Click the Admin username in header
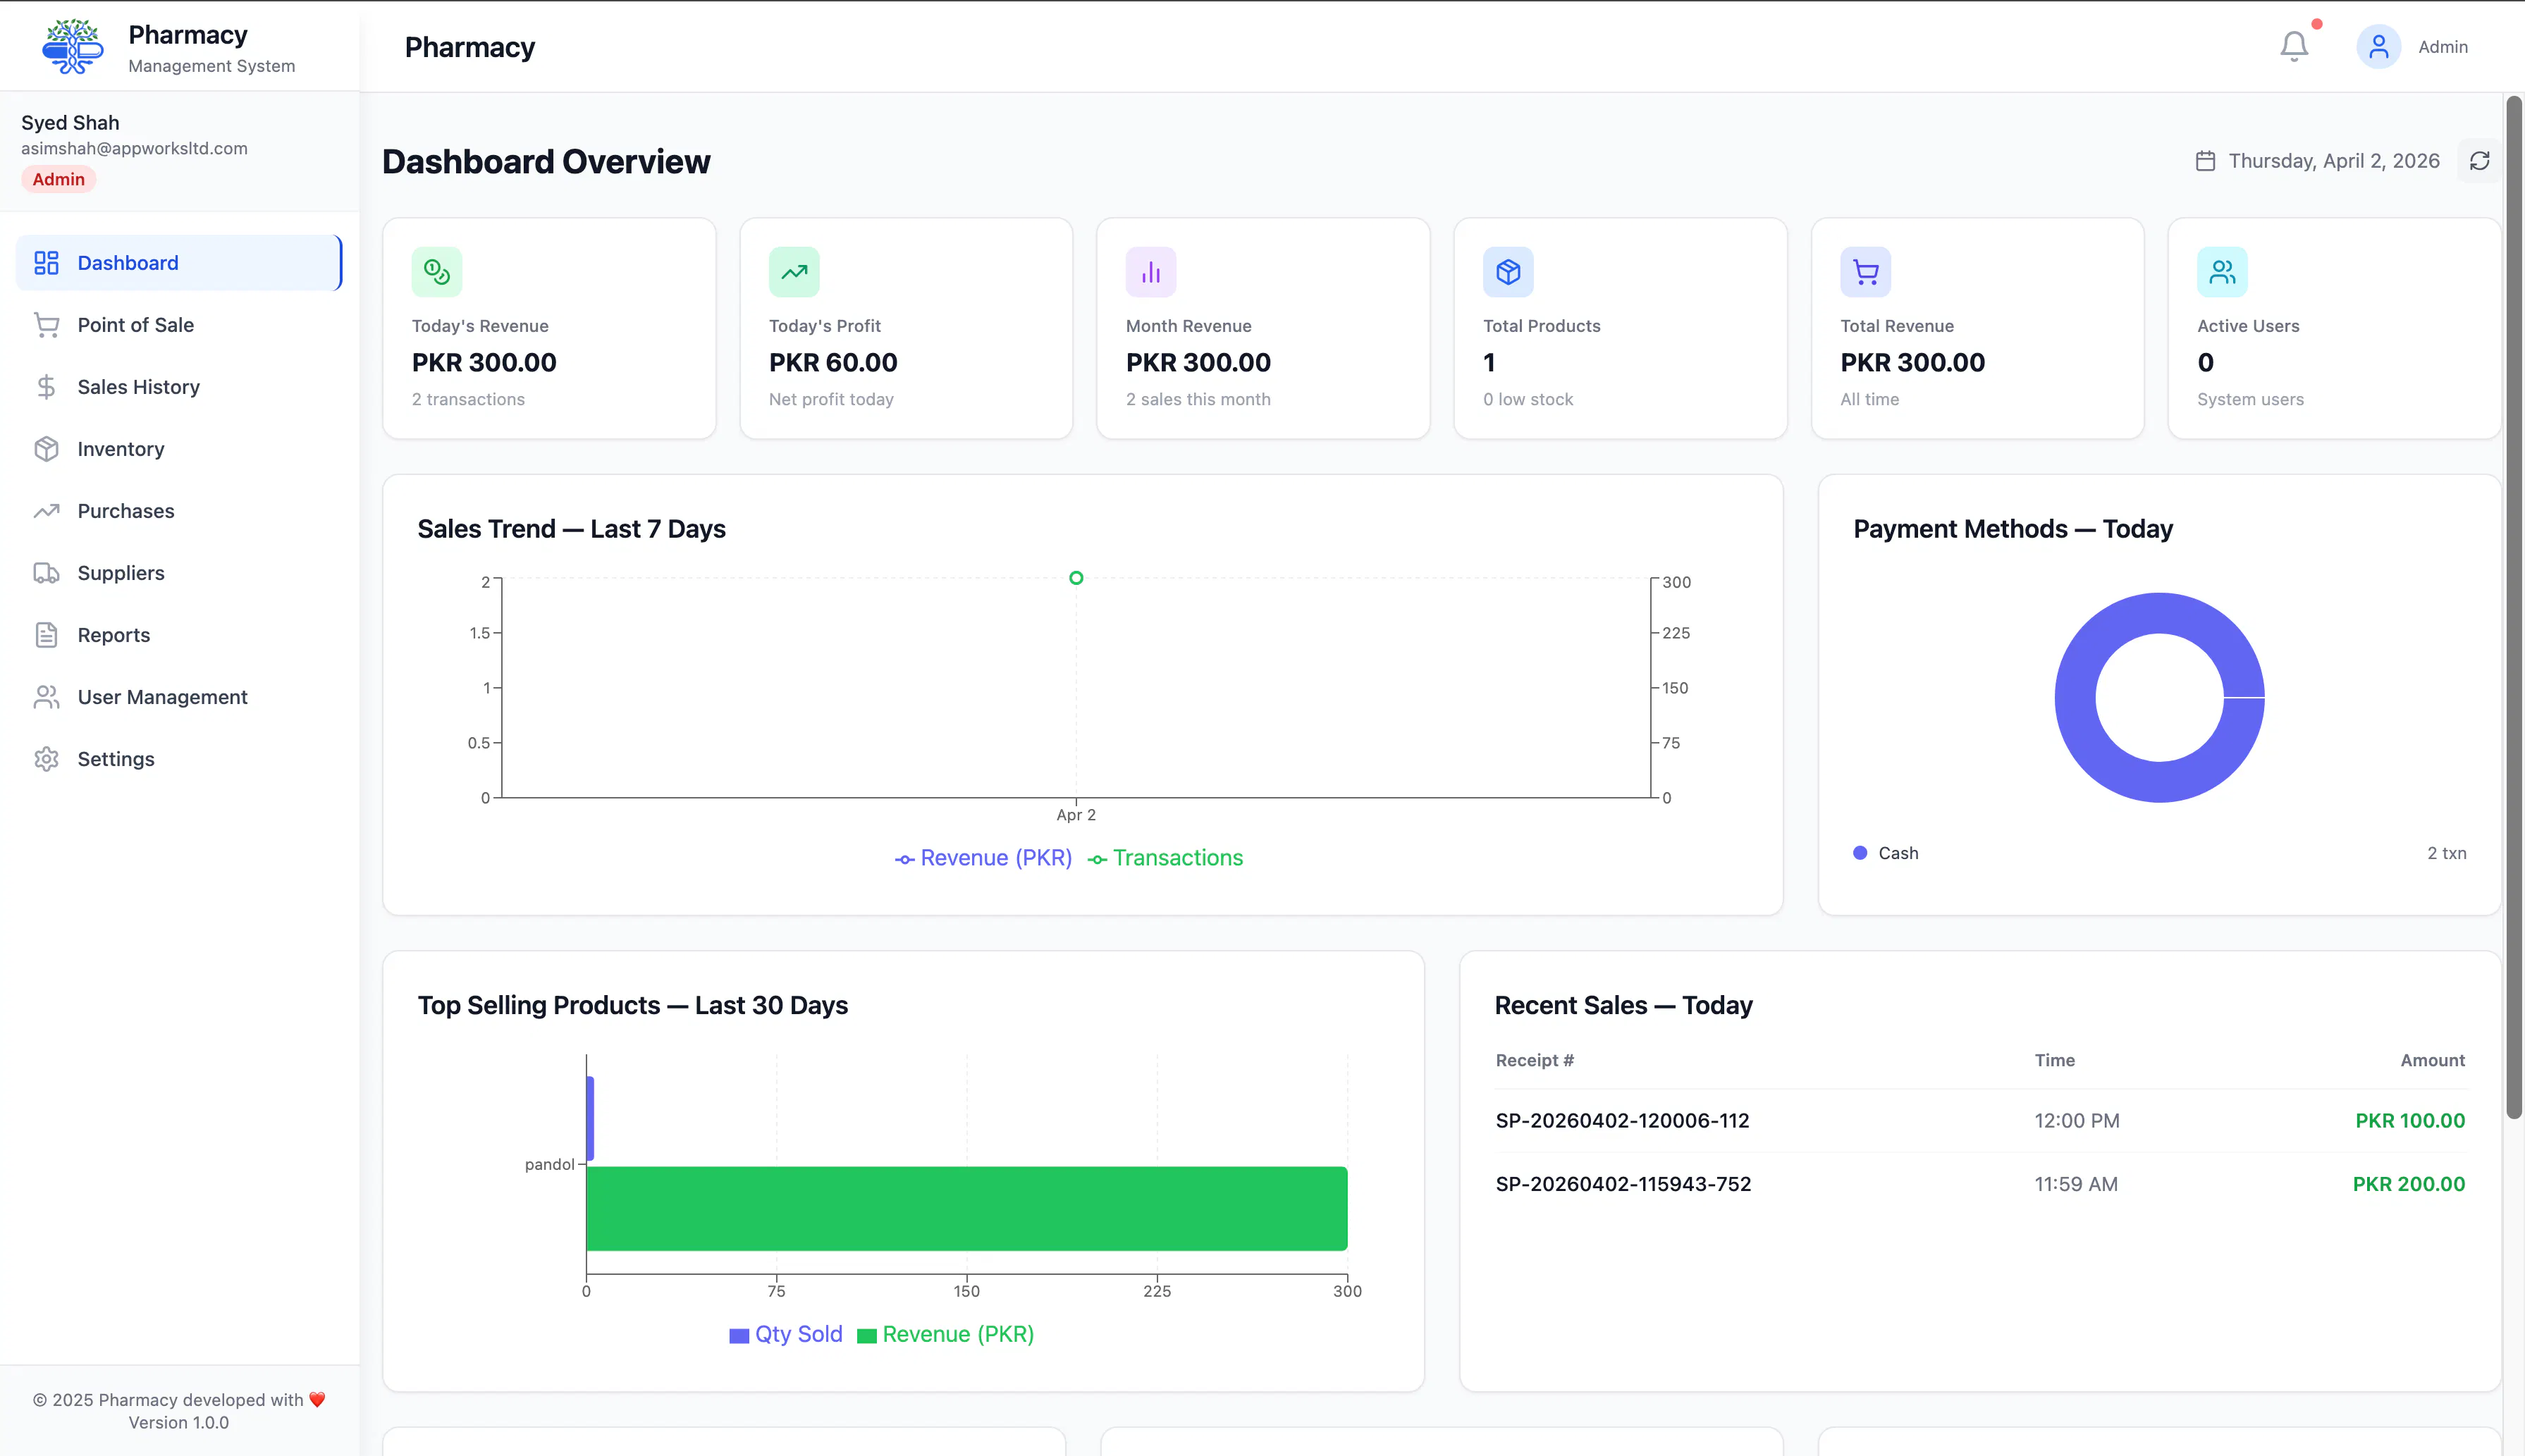 coord(2443,47)
